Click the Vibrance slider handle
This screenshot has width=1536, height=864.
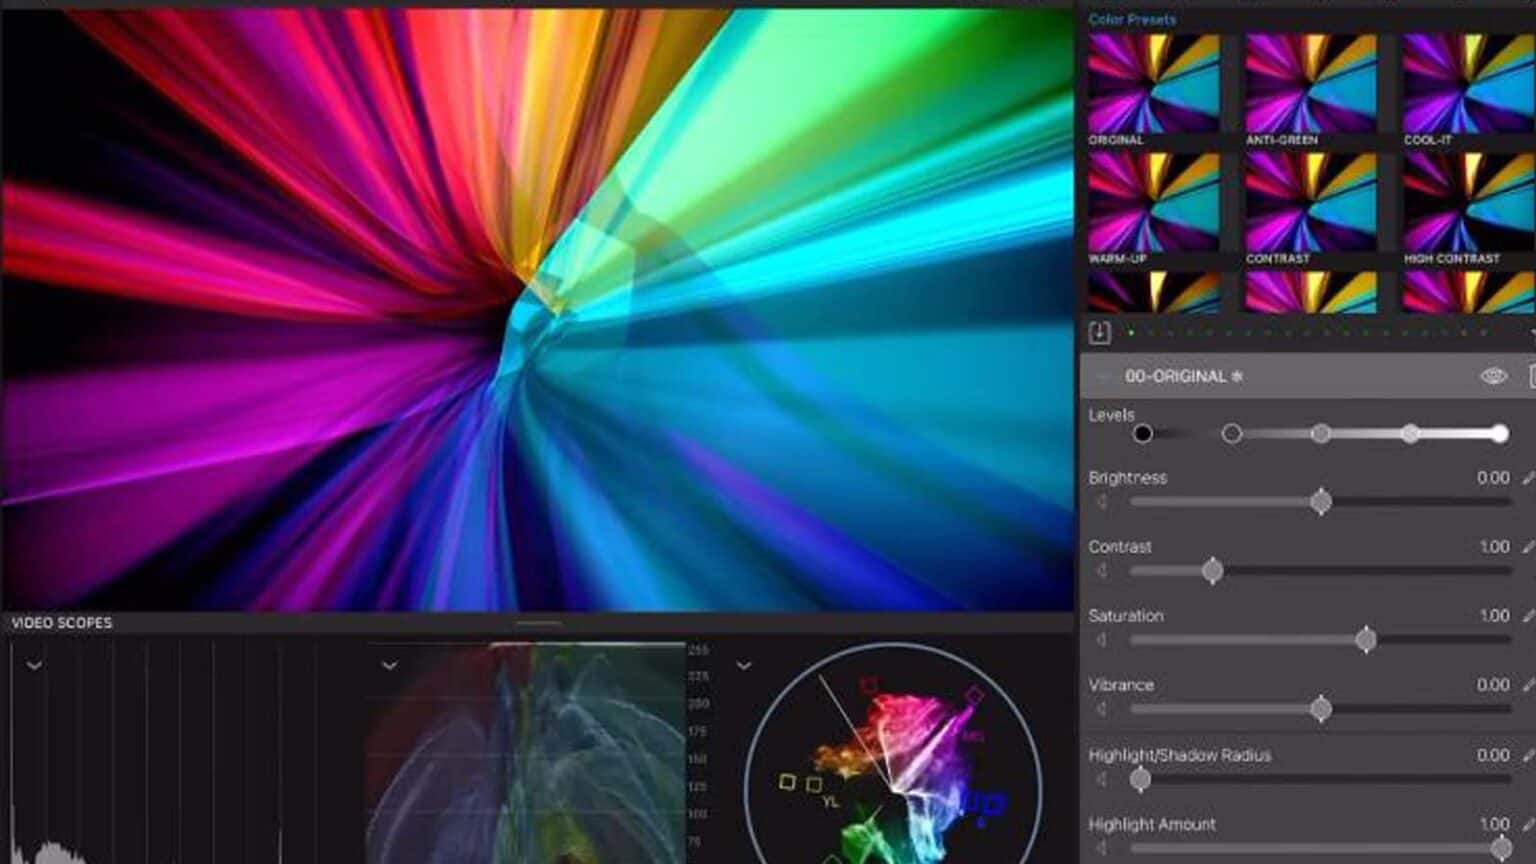[x=1321, y=708]
